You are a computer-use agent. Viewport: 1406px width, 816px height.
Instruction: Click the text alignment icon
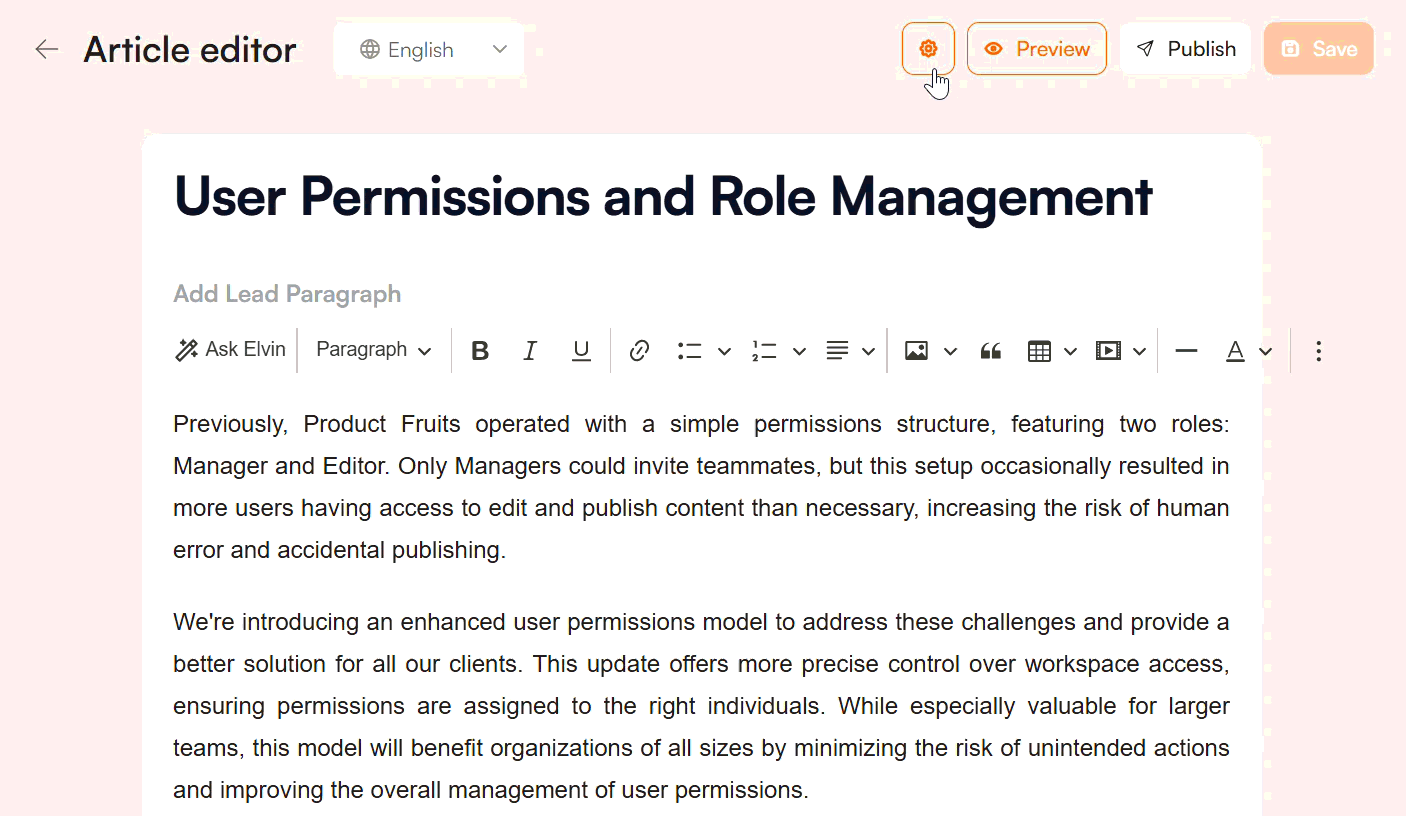click(x=837, y=351)
